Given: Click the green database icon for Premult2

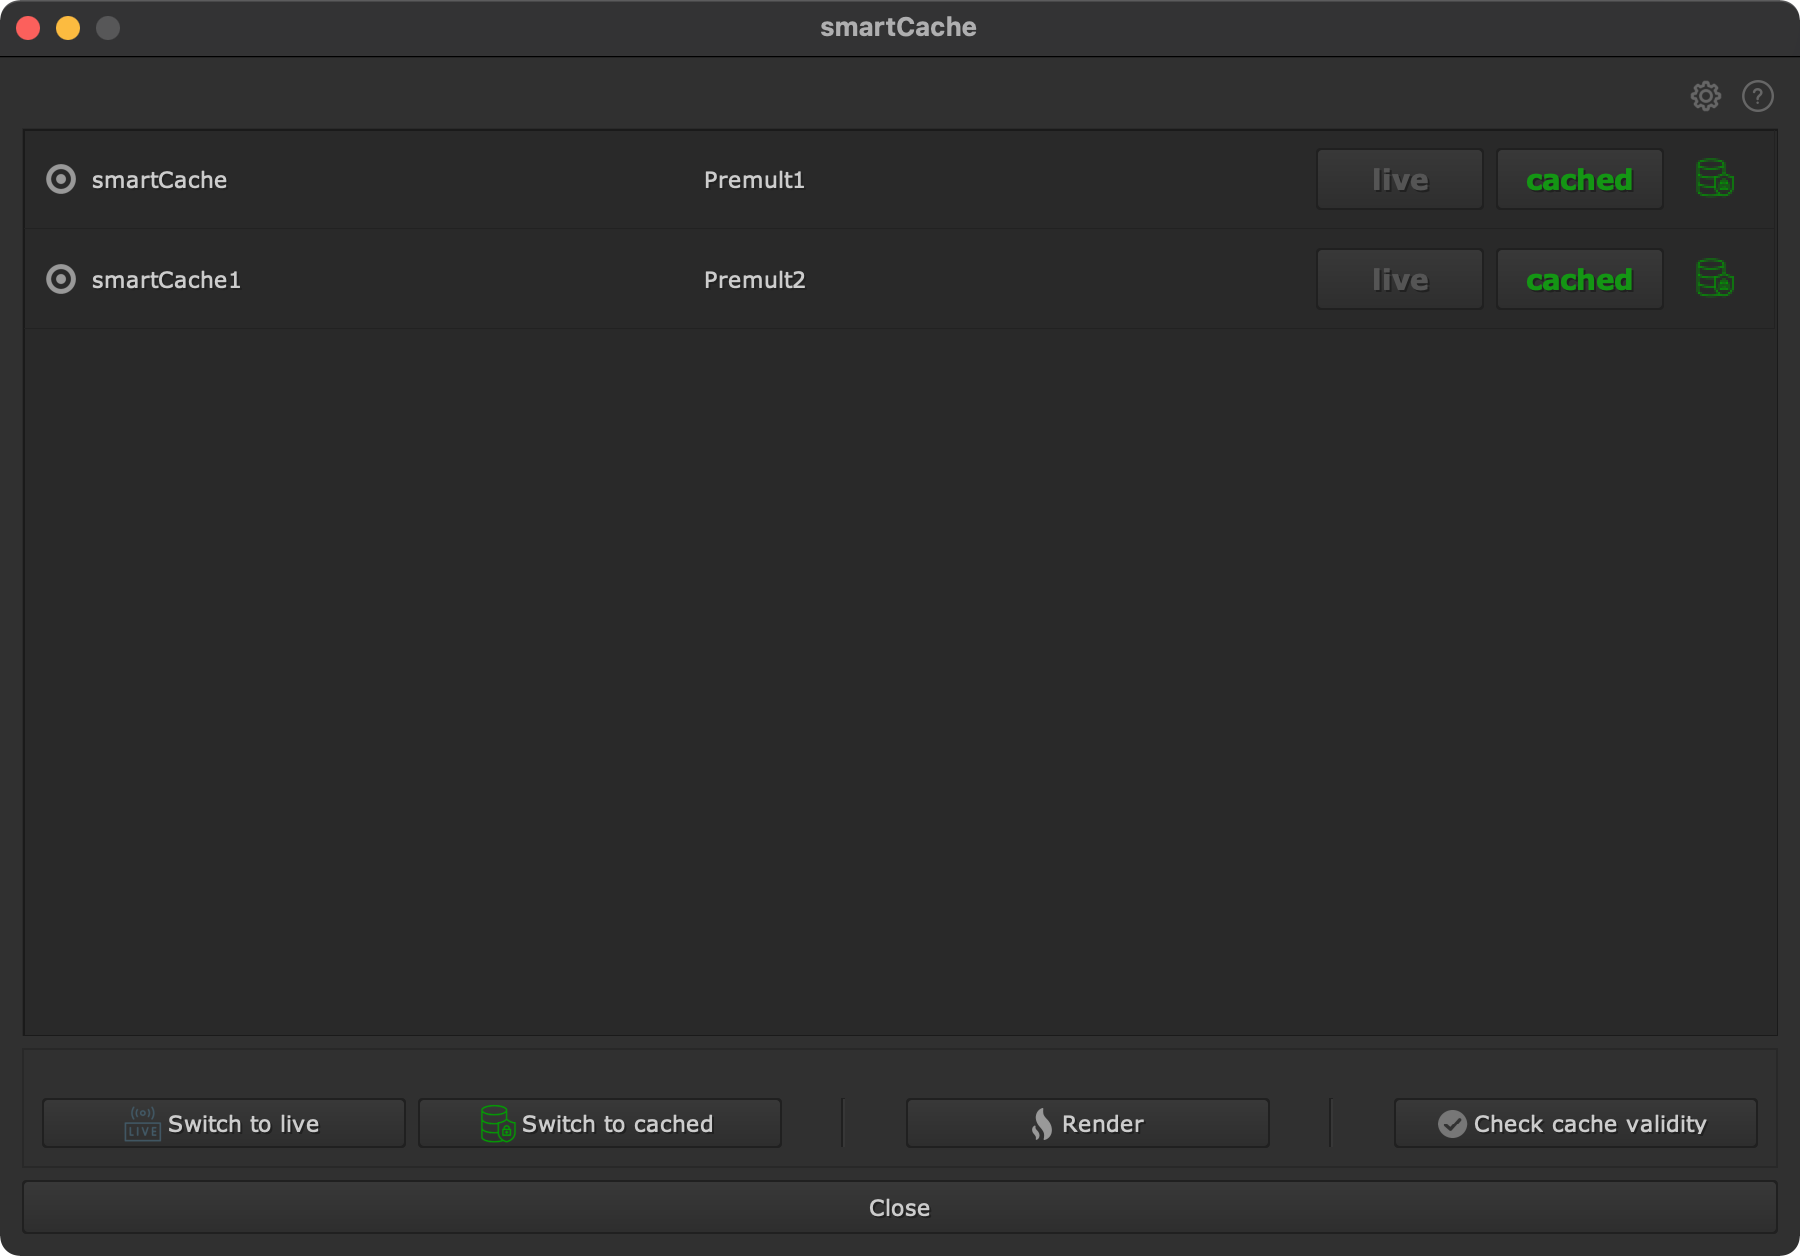Looking at the screenshot, I should pos(1714,279).
